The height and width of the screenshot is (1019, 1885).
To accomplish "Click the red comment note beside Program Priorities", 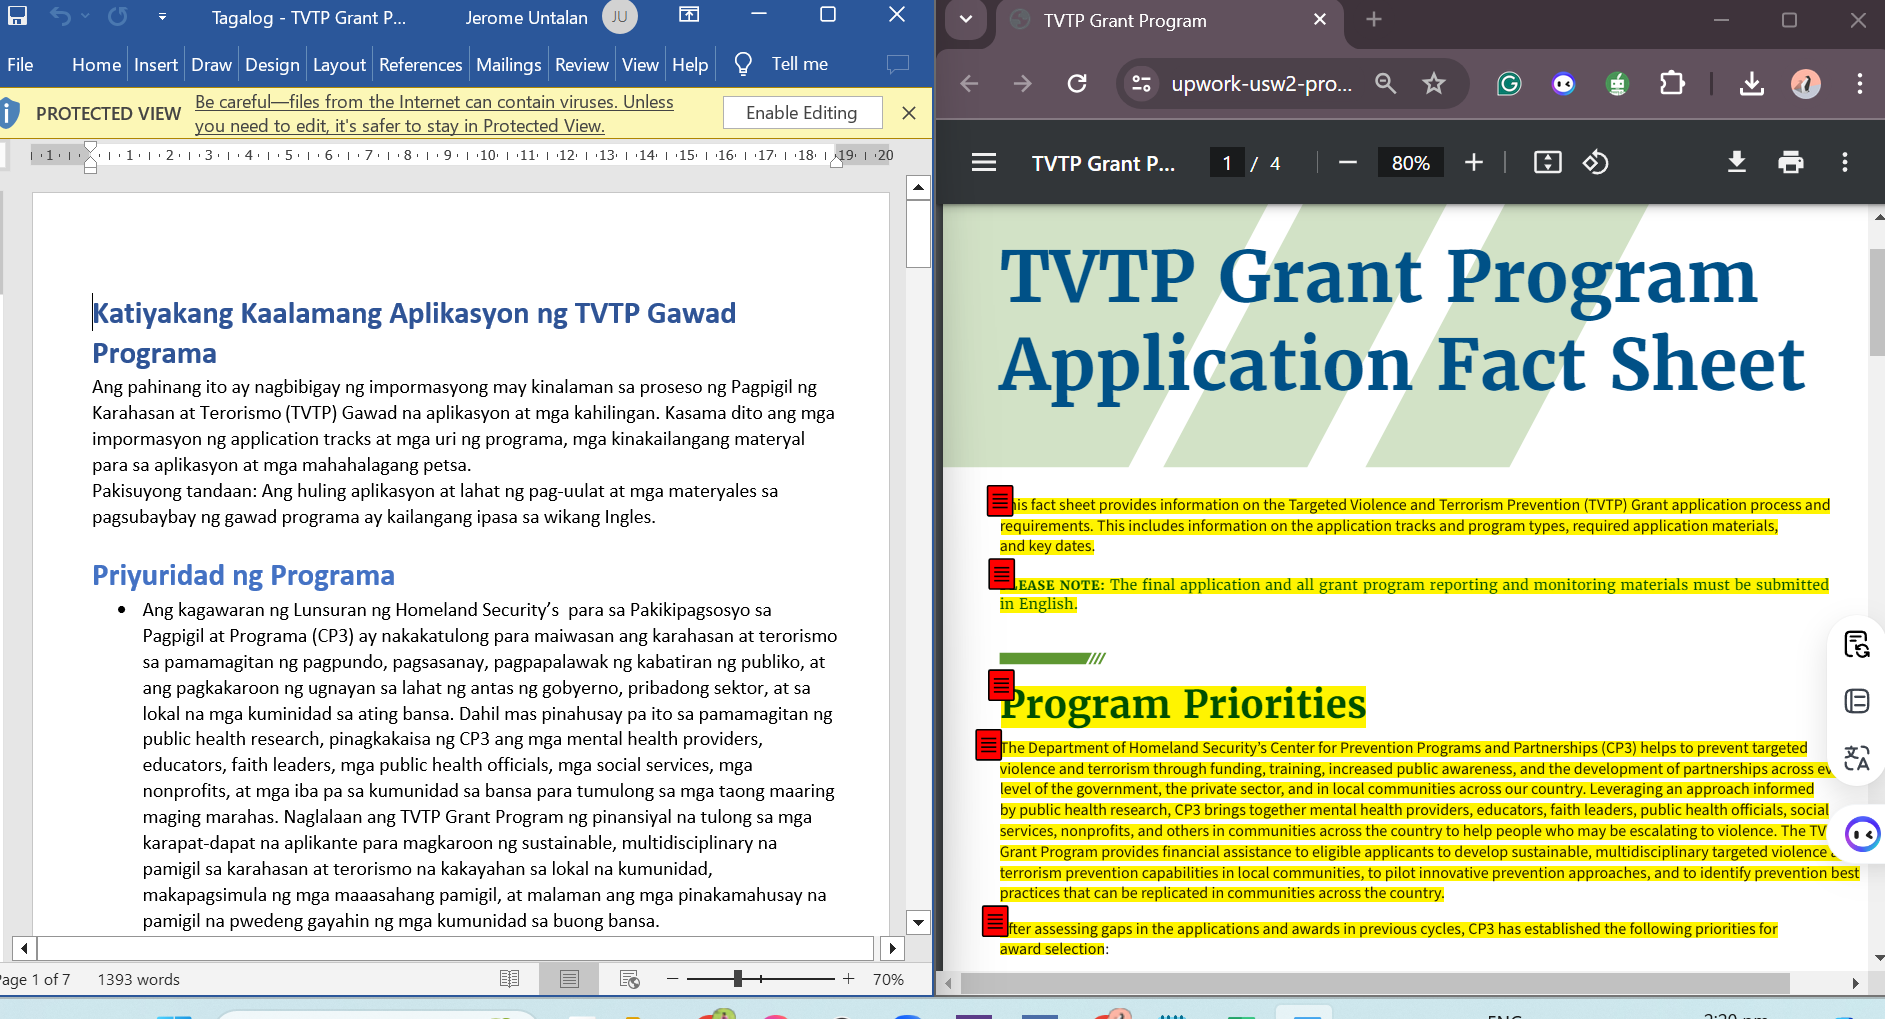I will (x=1001, y=685).
